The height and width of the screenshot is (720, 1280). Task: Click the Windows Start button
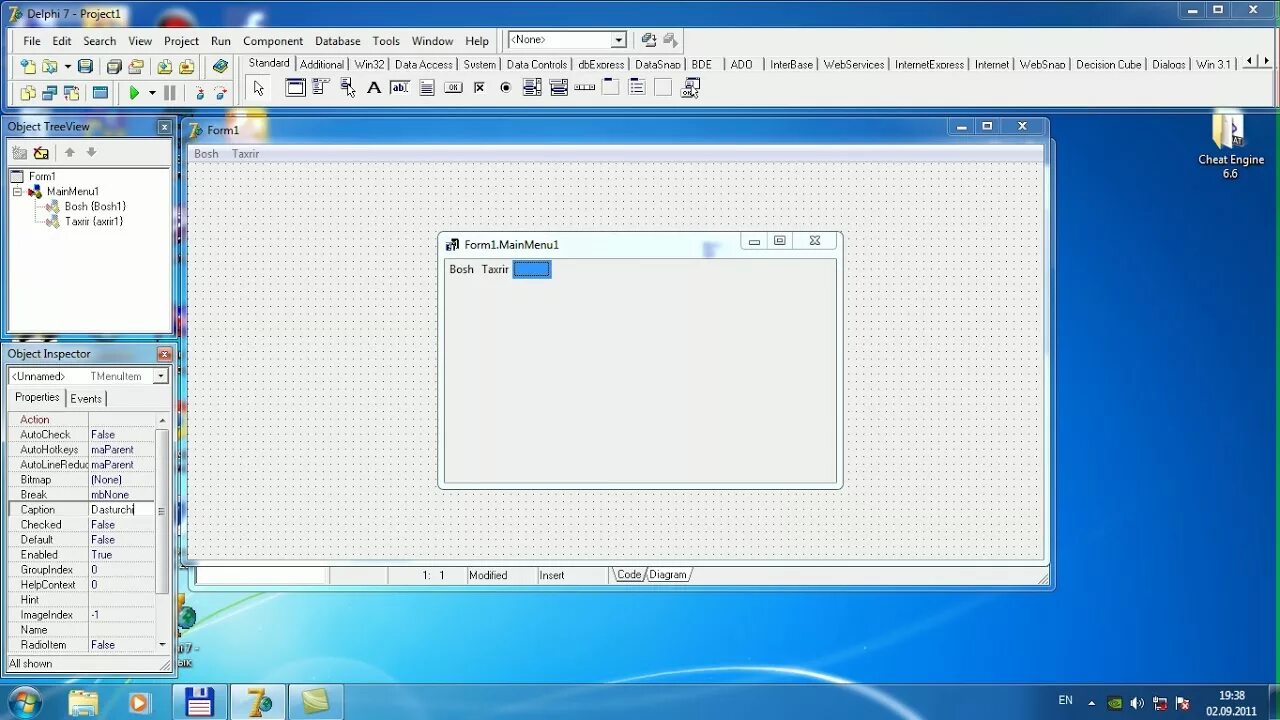pyautogui.click(x=24, y=701)
